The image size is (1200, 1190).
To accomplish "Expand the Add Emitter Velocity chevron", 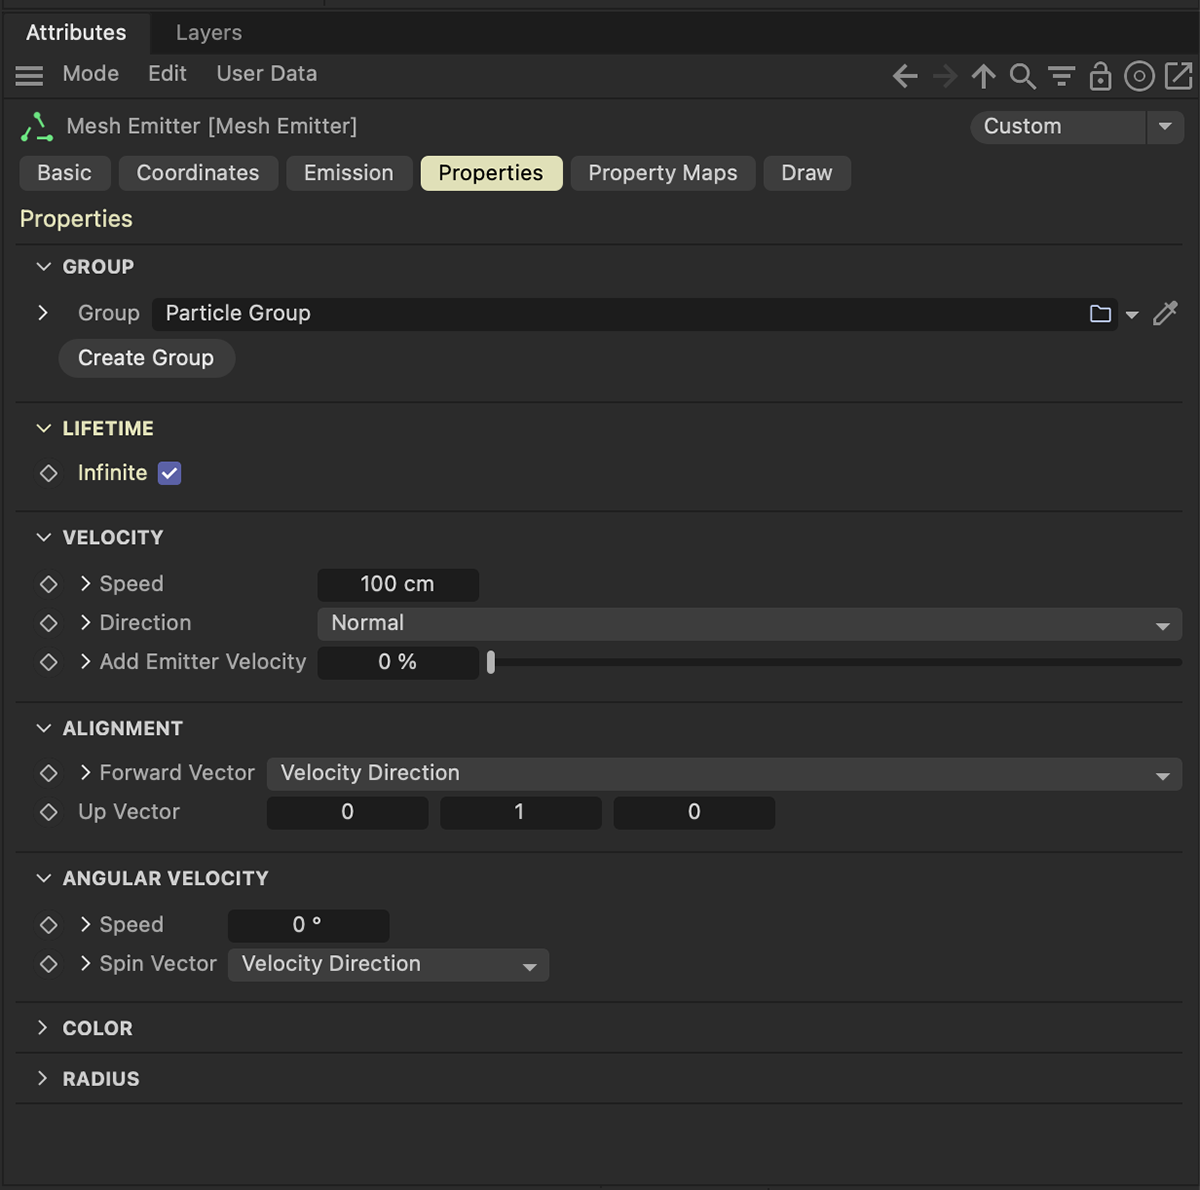I will (86, 661).
